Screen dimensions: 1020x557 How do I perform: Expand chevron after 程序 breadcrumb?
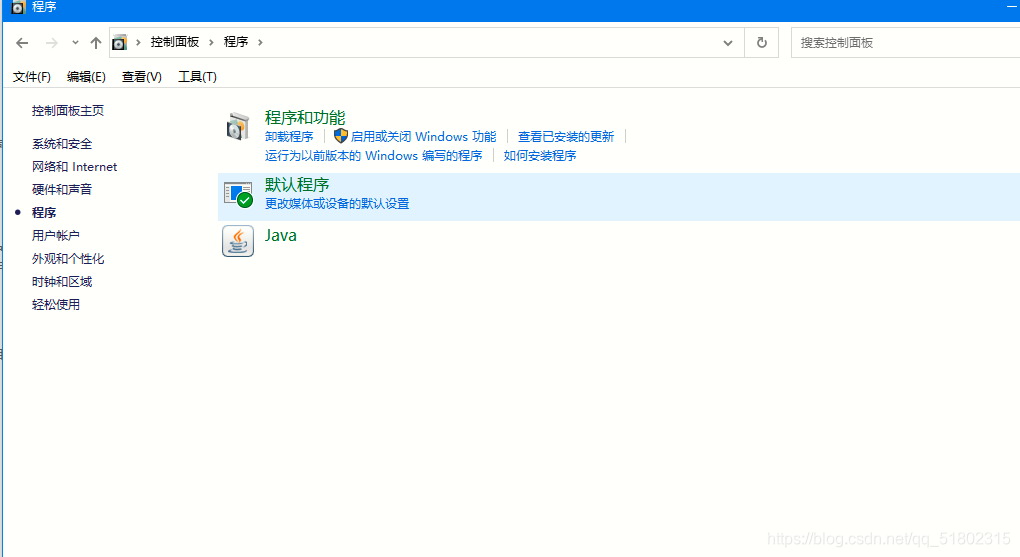[260, 42]
